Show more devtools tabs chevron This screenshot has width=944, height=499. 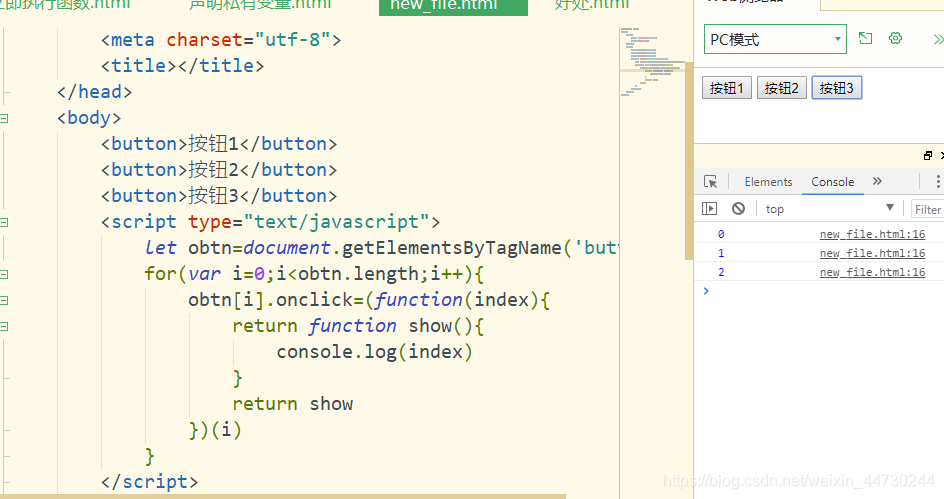coord(877,181)
